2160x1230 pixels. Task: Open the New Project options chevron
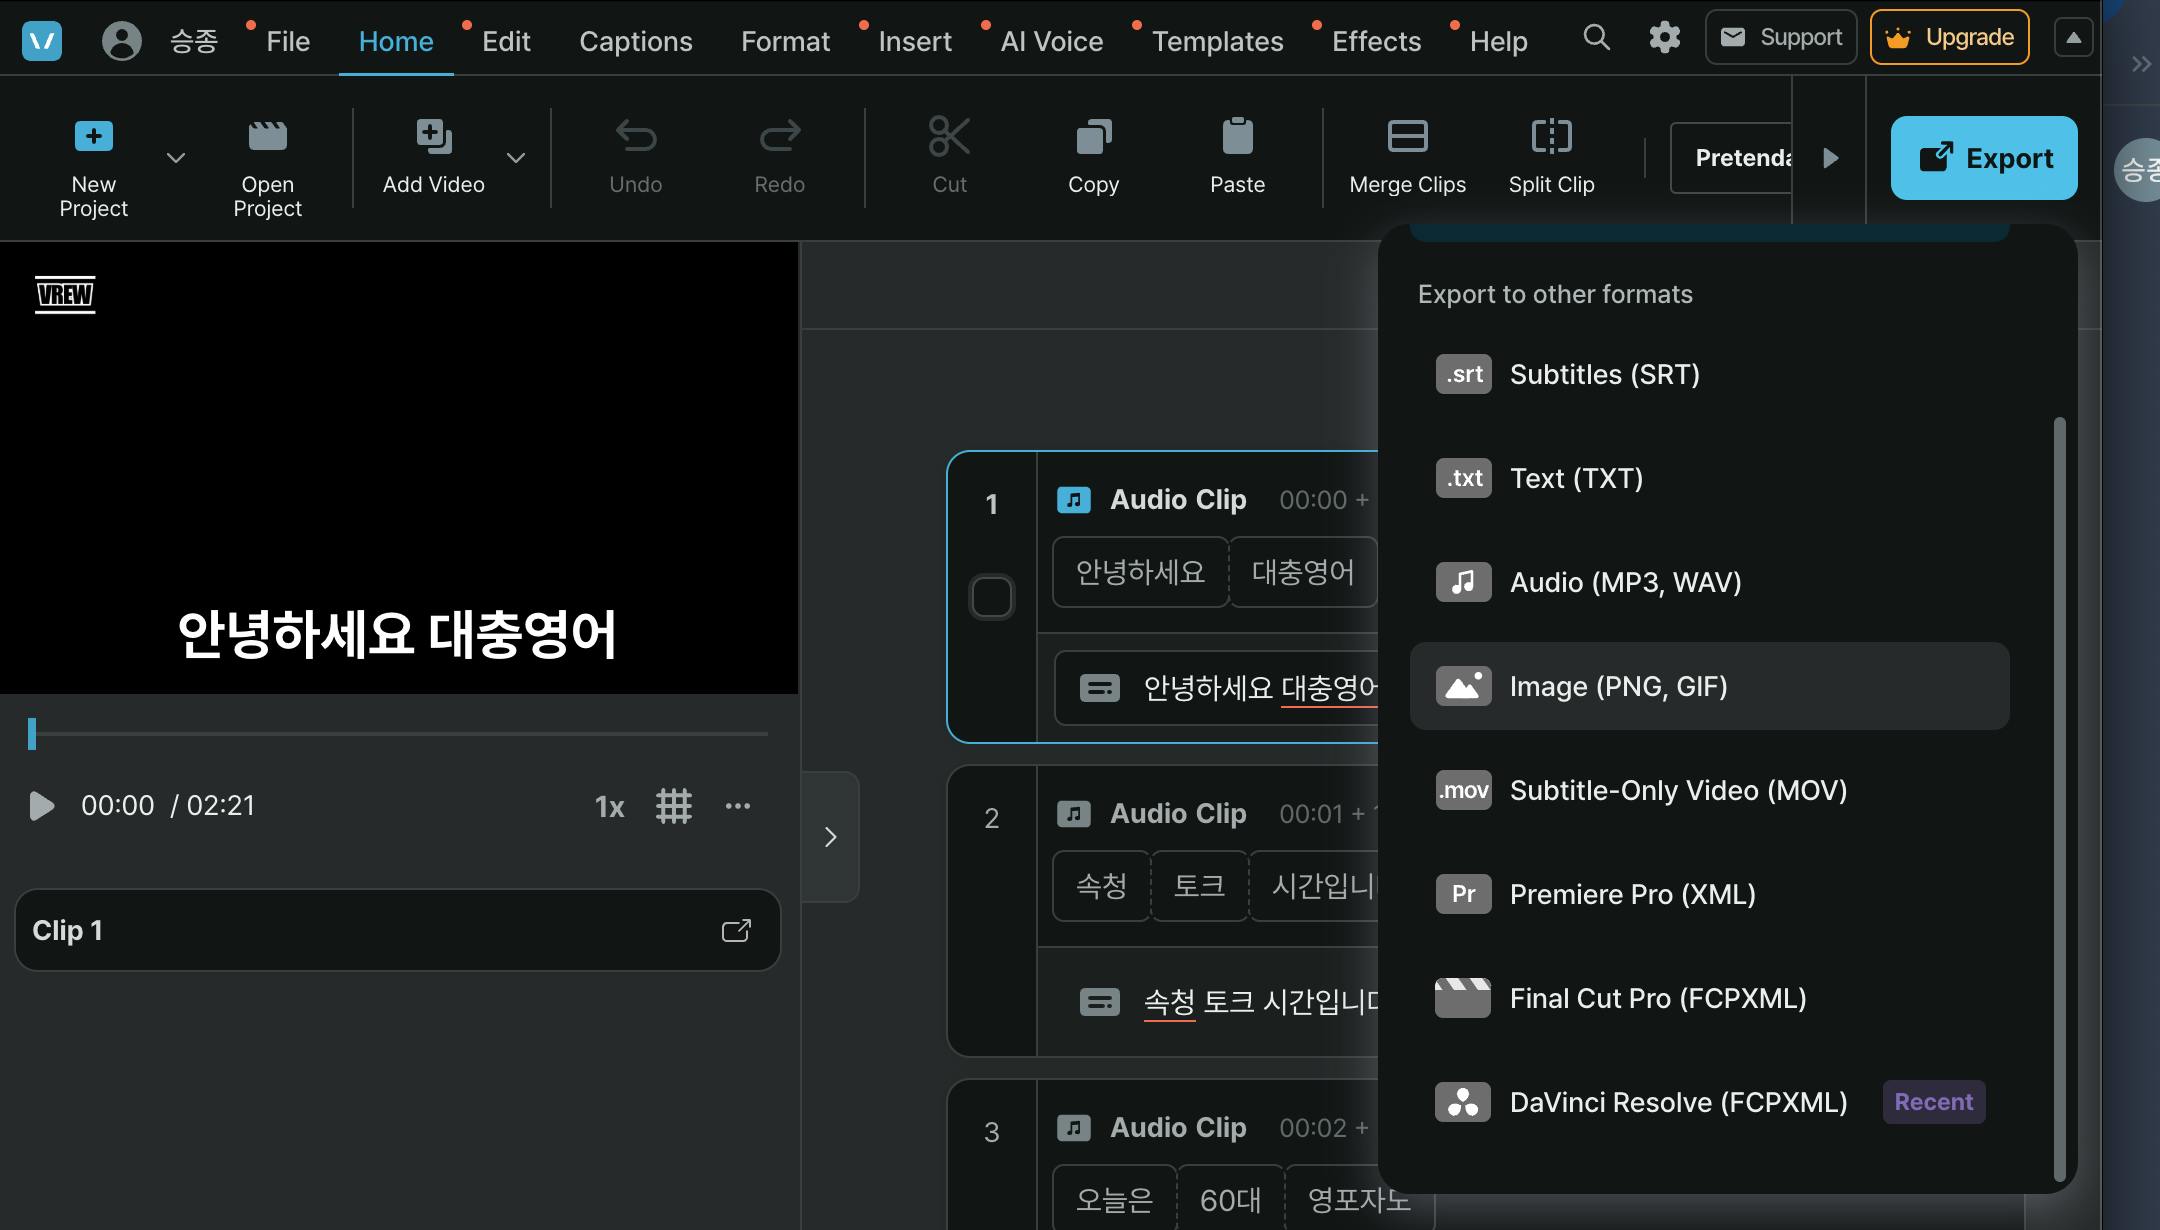pyautogui.click(x=176, y=158)
